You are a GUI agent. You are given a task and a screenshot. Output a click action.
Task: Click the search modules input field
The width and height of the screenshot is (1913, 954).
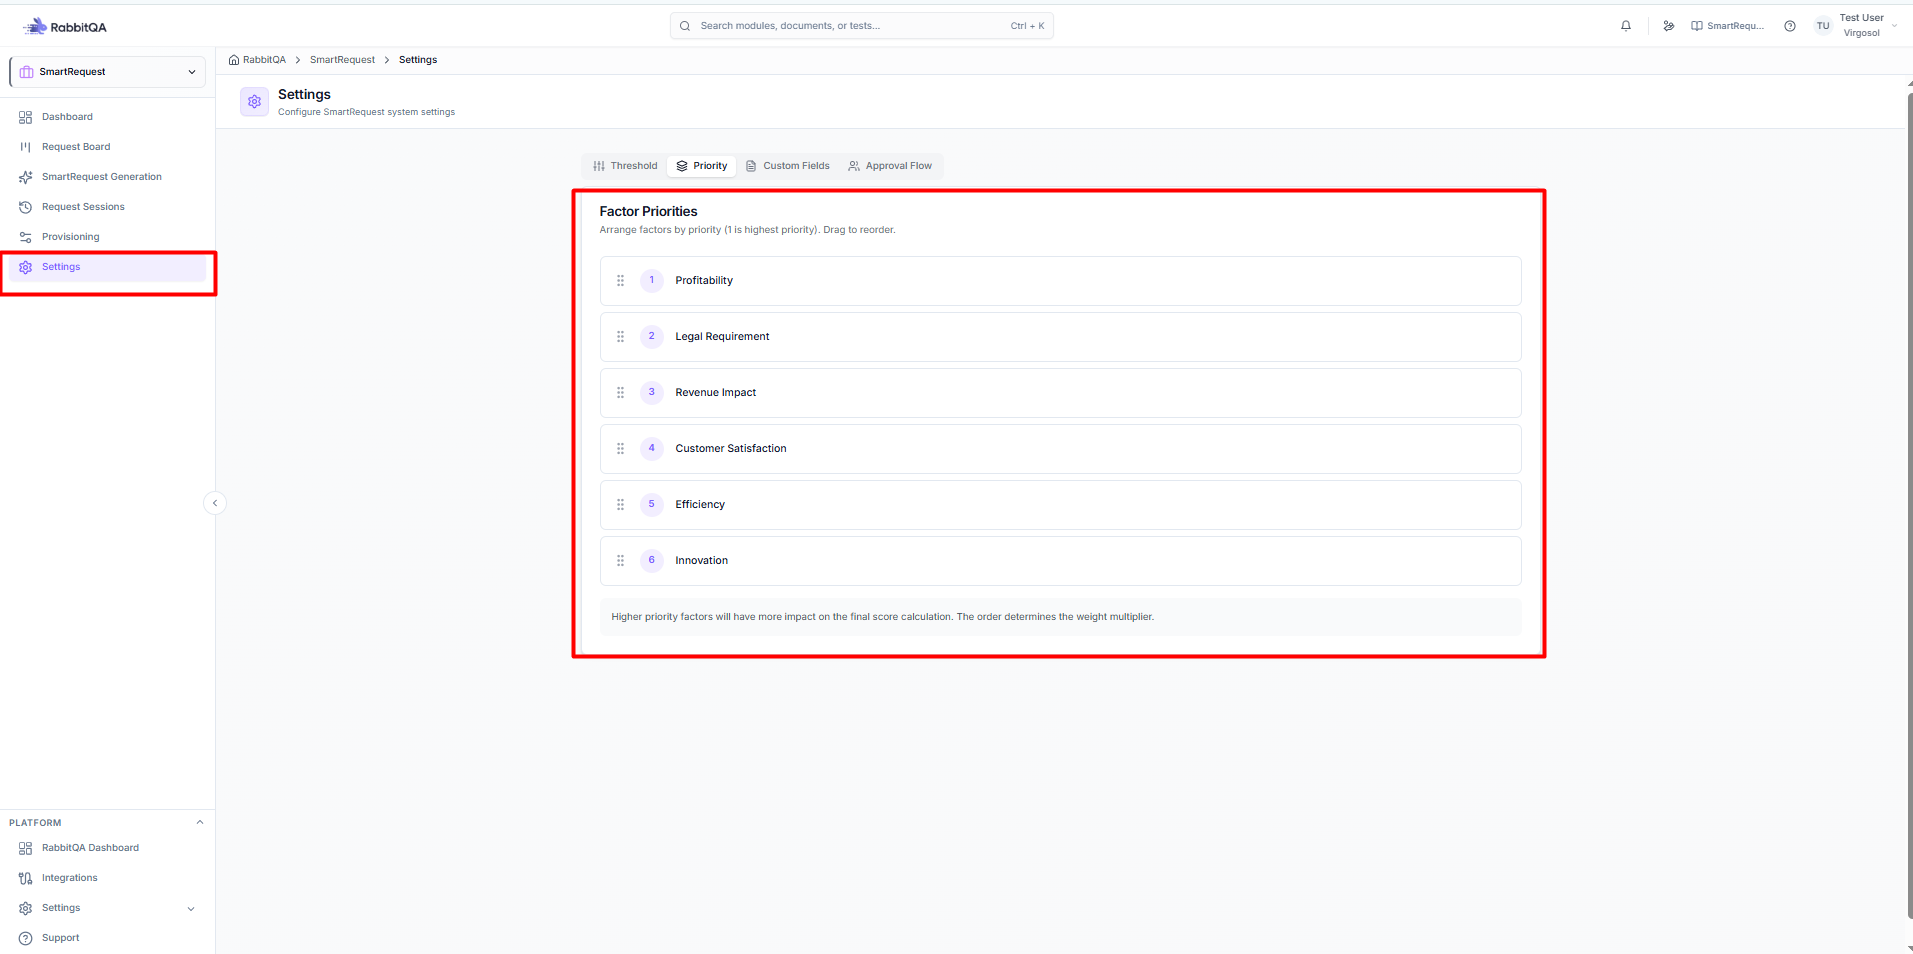(862, 26)
